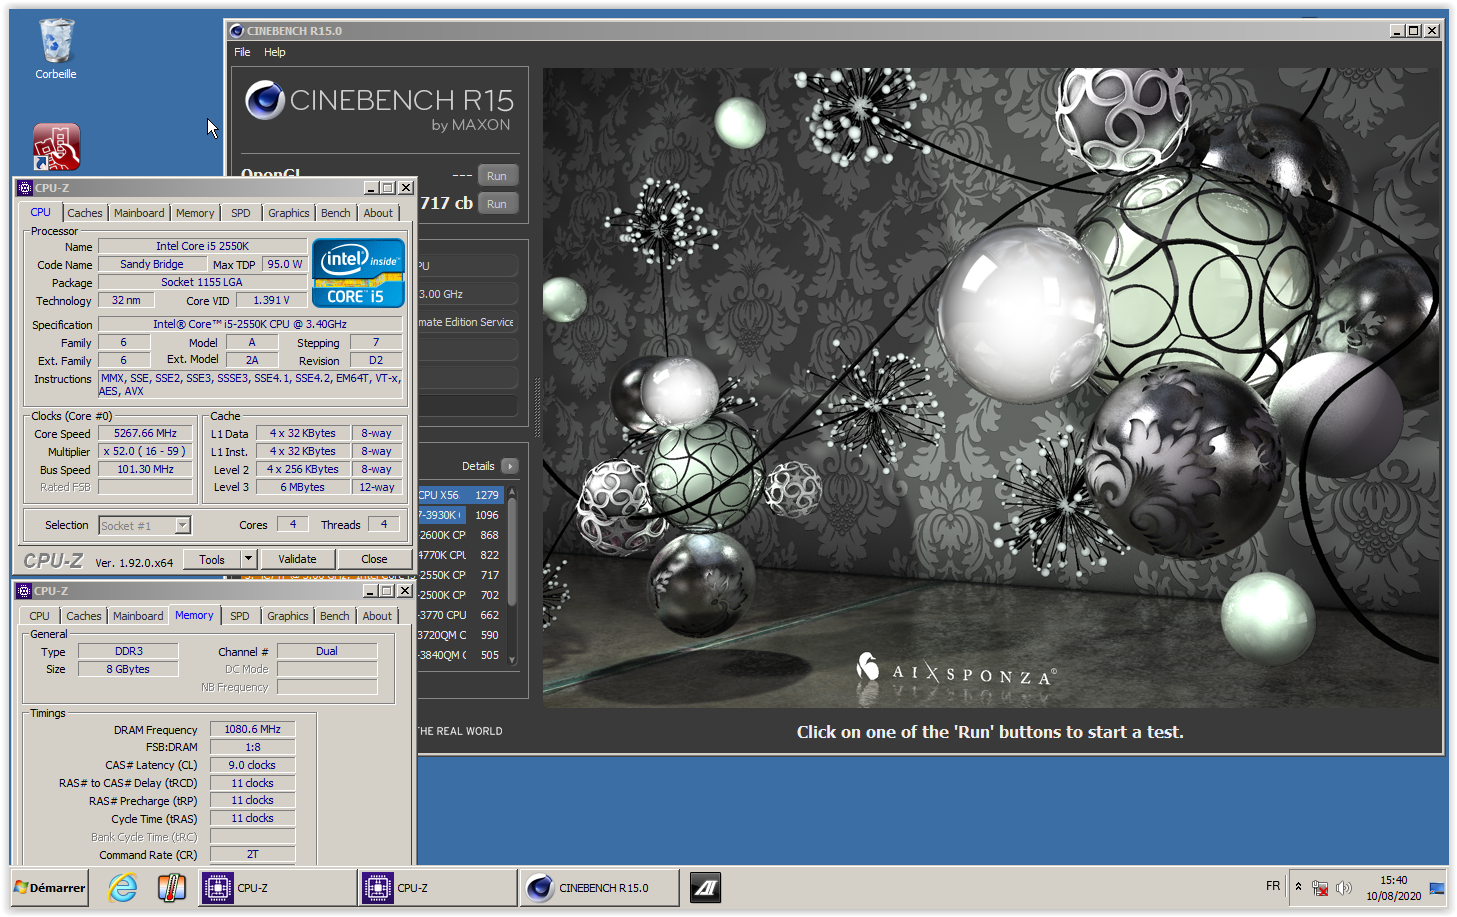The width and height of the screenshot is (1457, 917).
Task: Click the Bus Speed 101.30 MHz value
Action: pyautogui.click(x=145, y=469)
